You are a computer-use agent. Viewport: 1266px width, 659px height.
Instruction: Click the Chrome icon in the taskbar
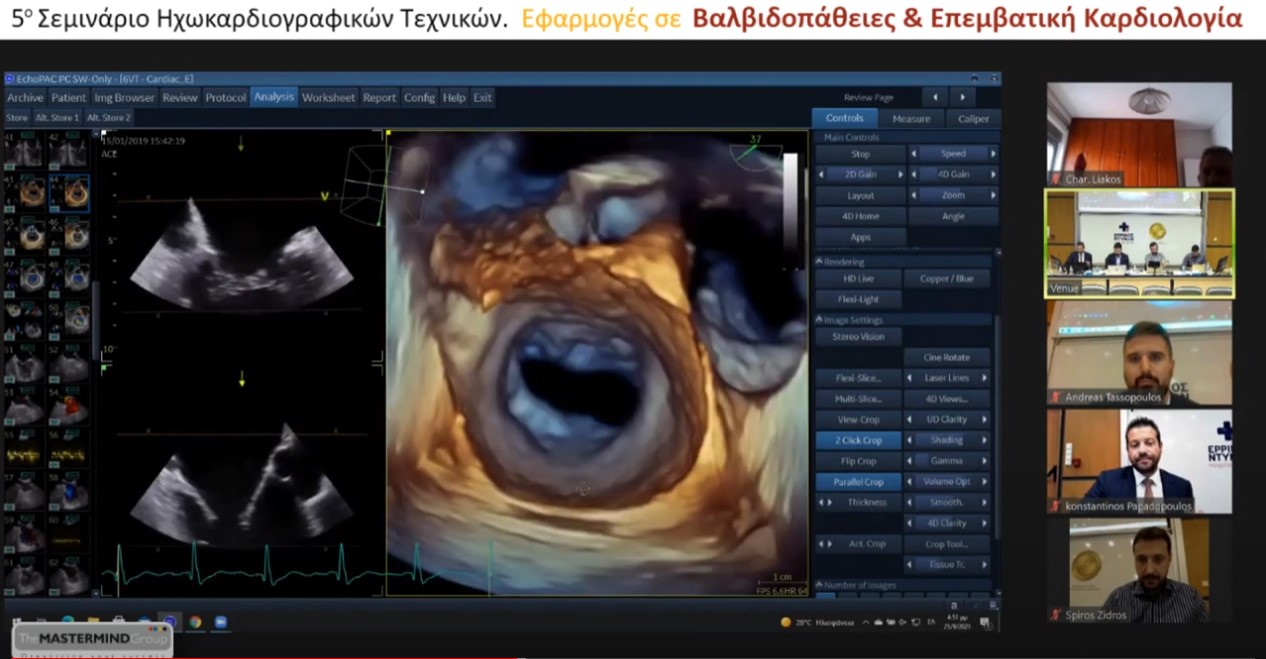[x=195, y=622]
